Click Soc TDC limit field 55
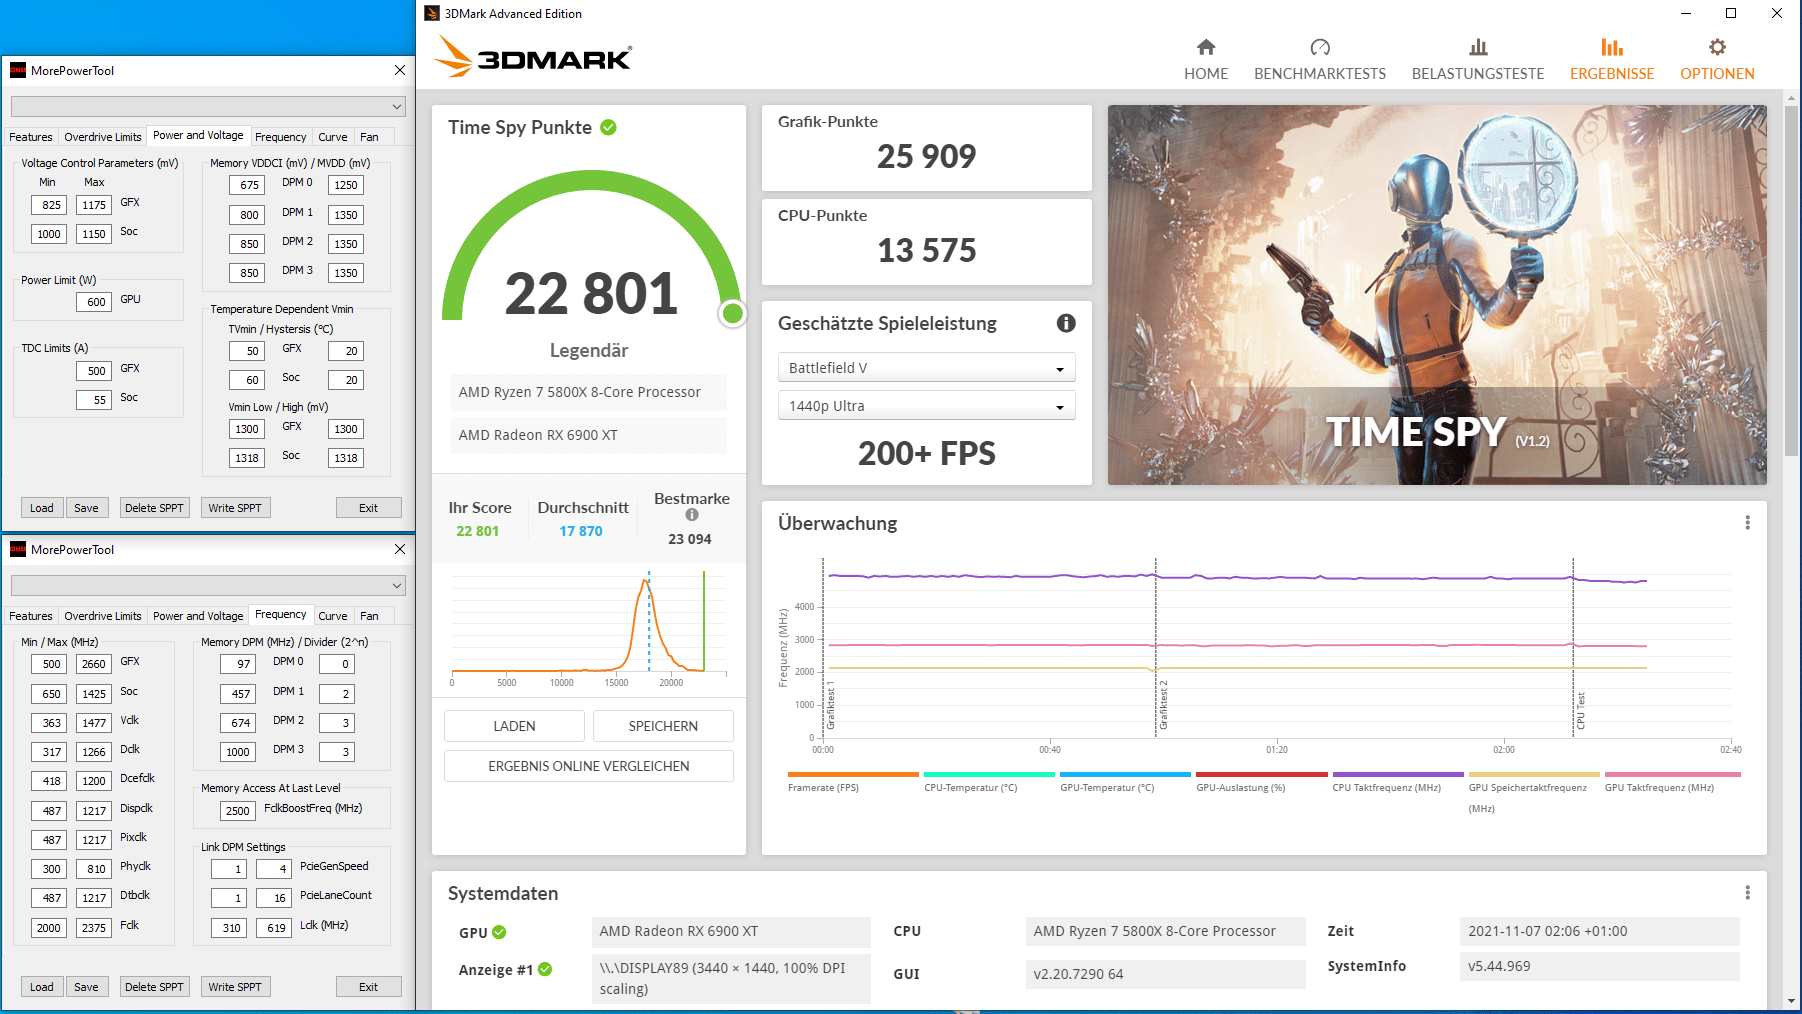1802x1014 pixels. click(x=94, y=400)
